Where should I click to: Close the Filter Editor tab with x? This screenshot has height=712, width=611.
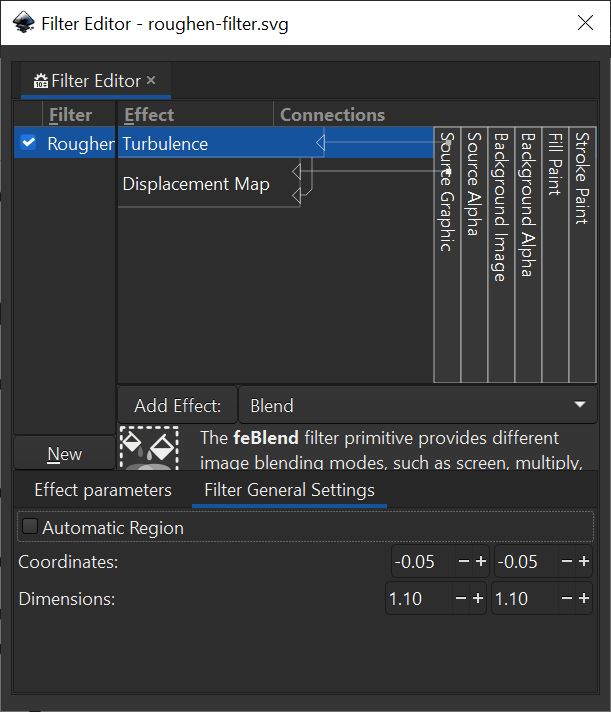tap(151, 80)
